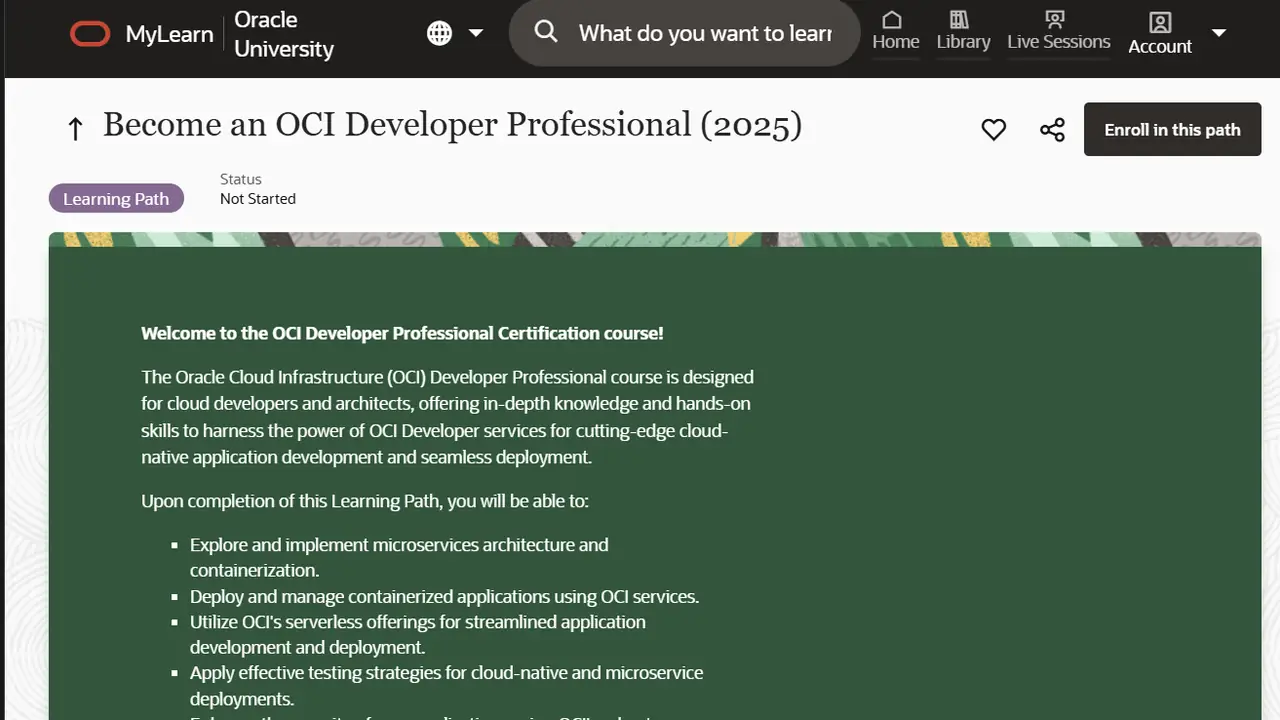This screenshot has width=1280, height=720.
Task: Favorite this path with the heart icon
Action: tap(993, 130)
